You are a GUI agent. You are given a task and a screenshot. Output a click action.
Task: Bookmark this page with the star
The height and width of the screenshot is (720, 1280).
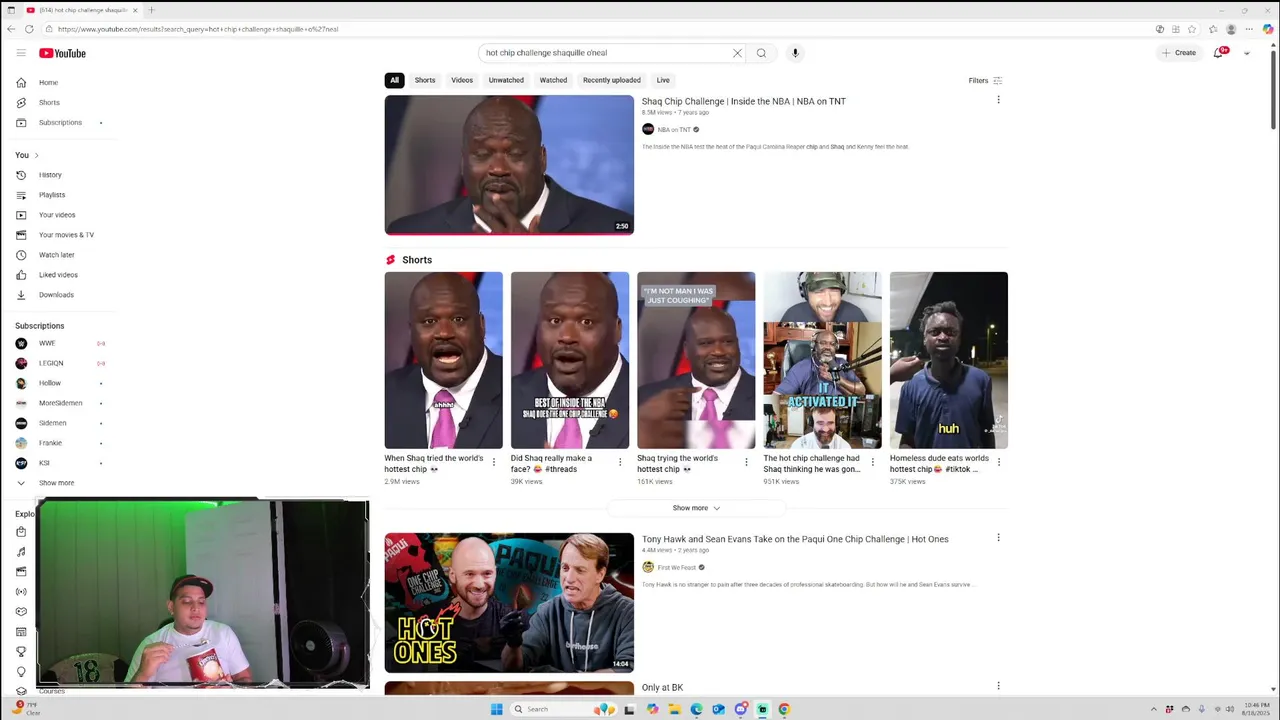point(1192,29)
